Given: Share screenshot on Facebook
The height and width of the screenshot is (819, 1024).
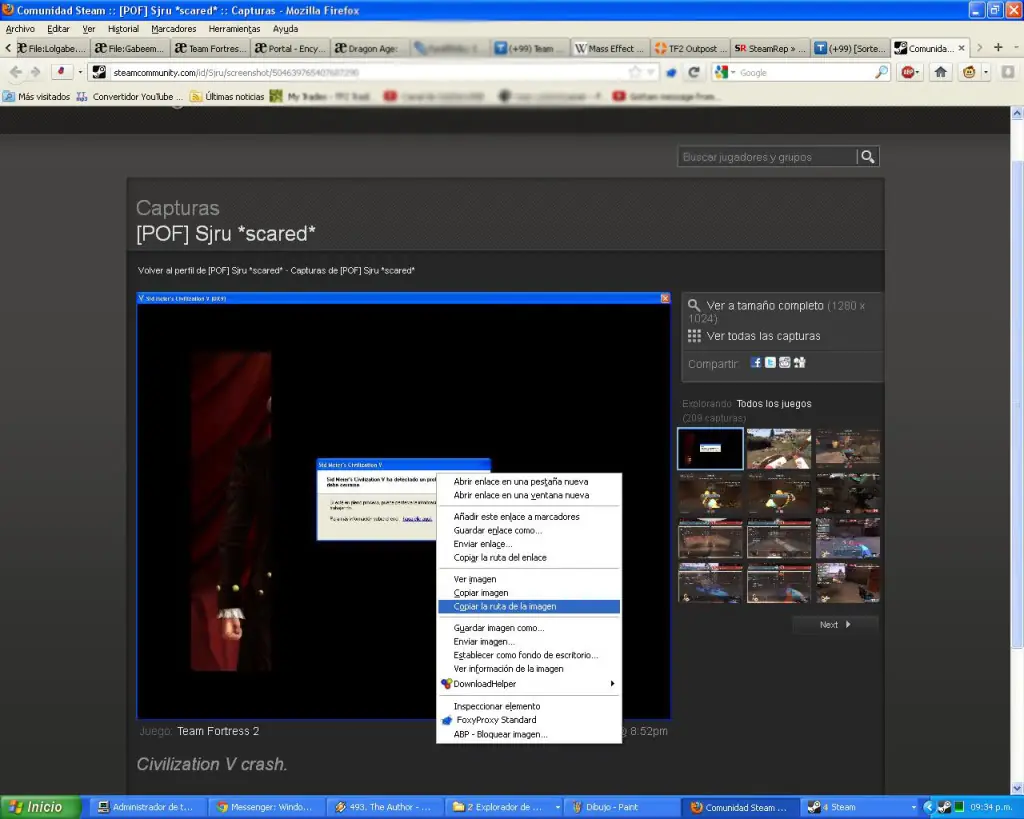Looking at the screenshot, I should 756,362.
